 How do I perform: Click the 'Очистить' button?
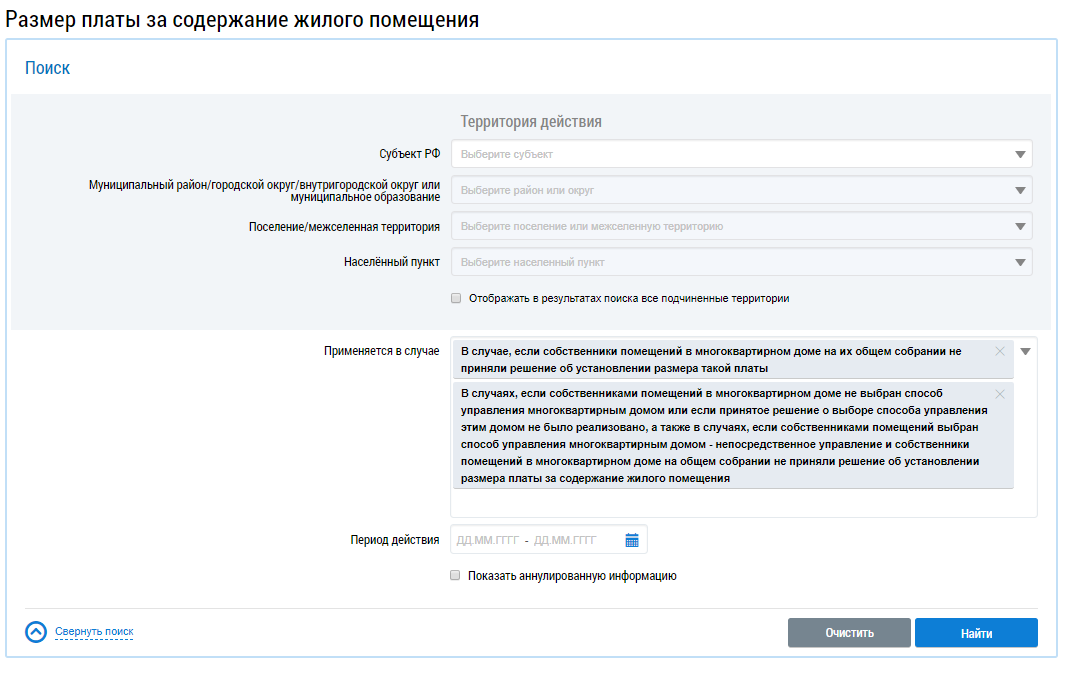(849, 633)
